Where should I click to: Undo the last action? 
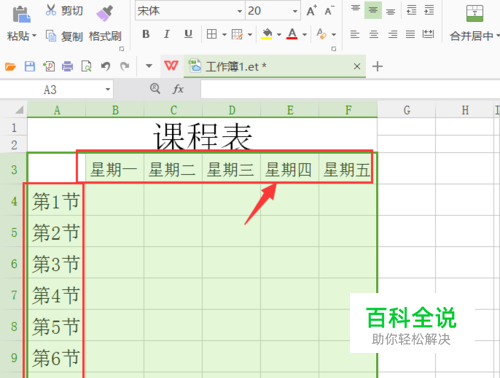105,67
